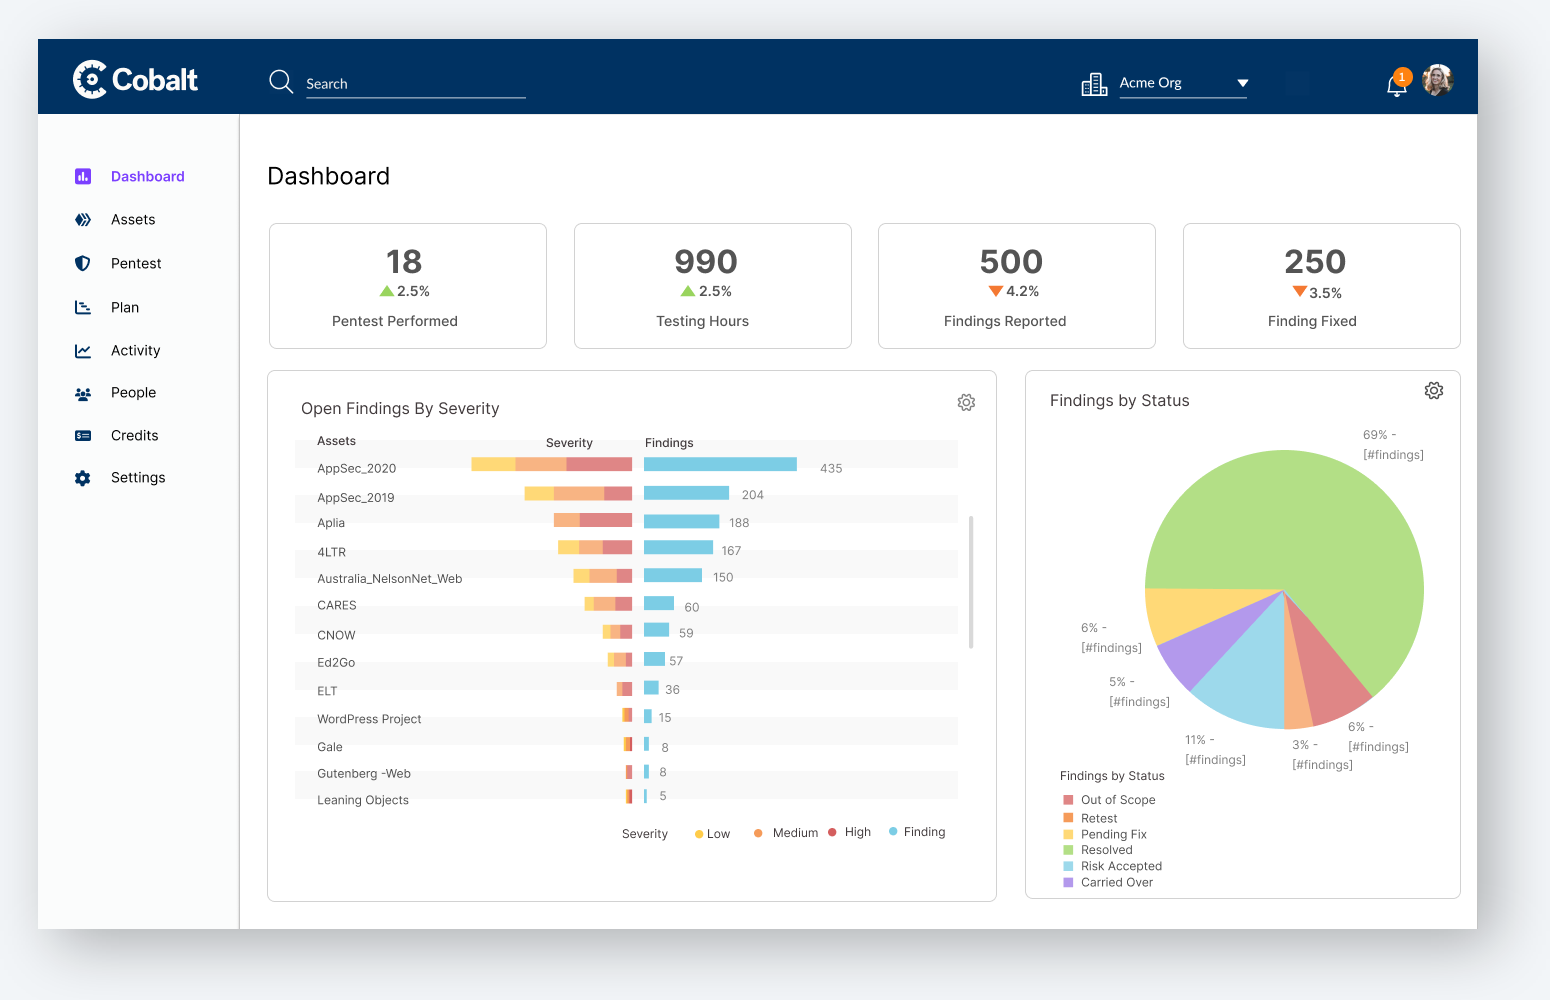The width and height of the screenshot is (1550, 1000).
Task: Toggle the High severity legend item
Action: coord(850,832)
